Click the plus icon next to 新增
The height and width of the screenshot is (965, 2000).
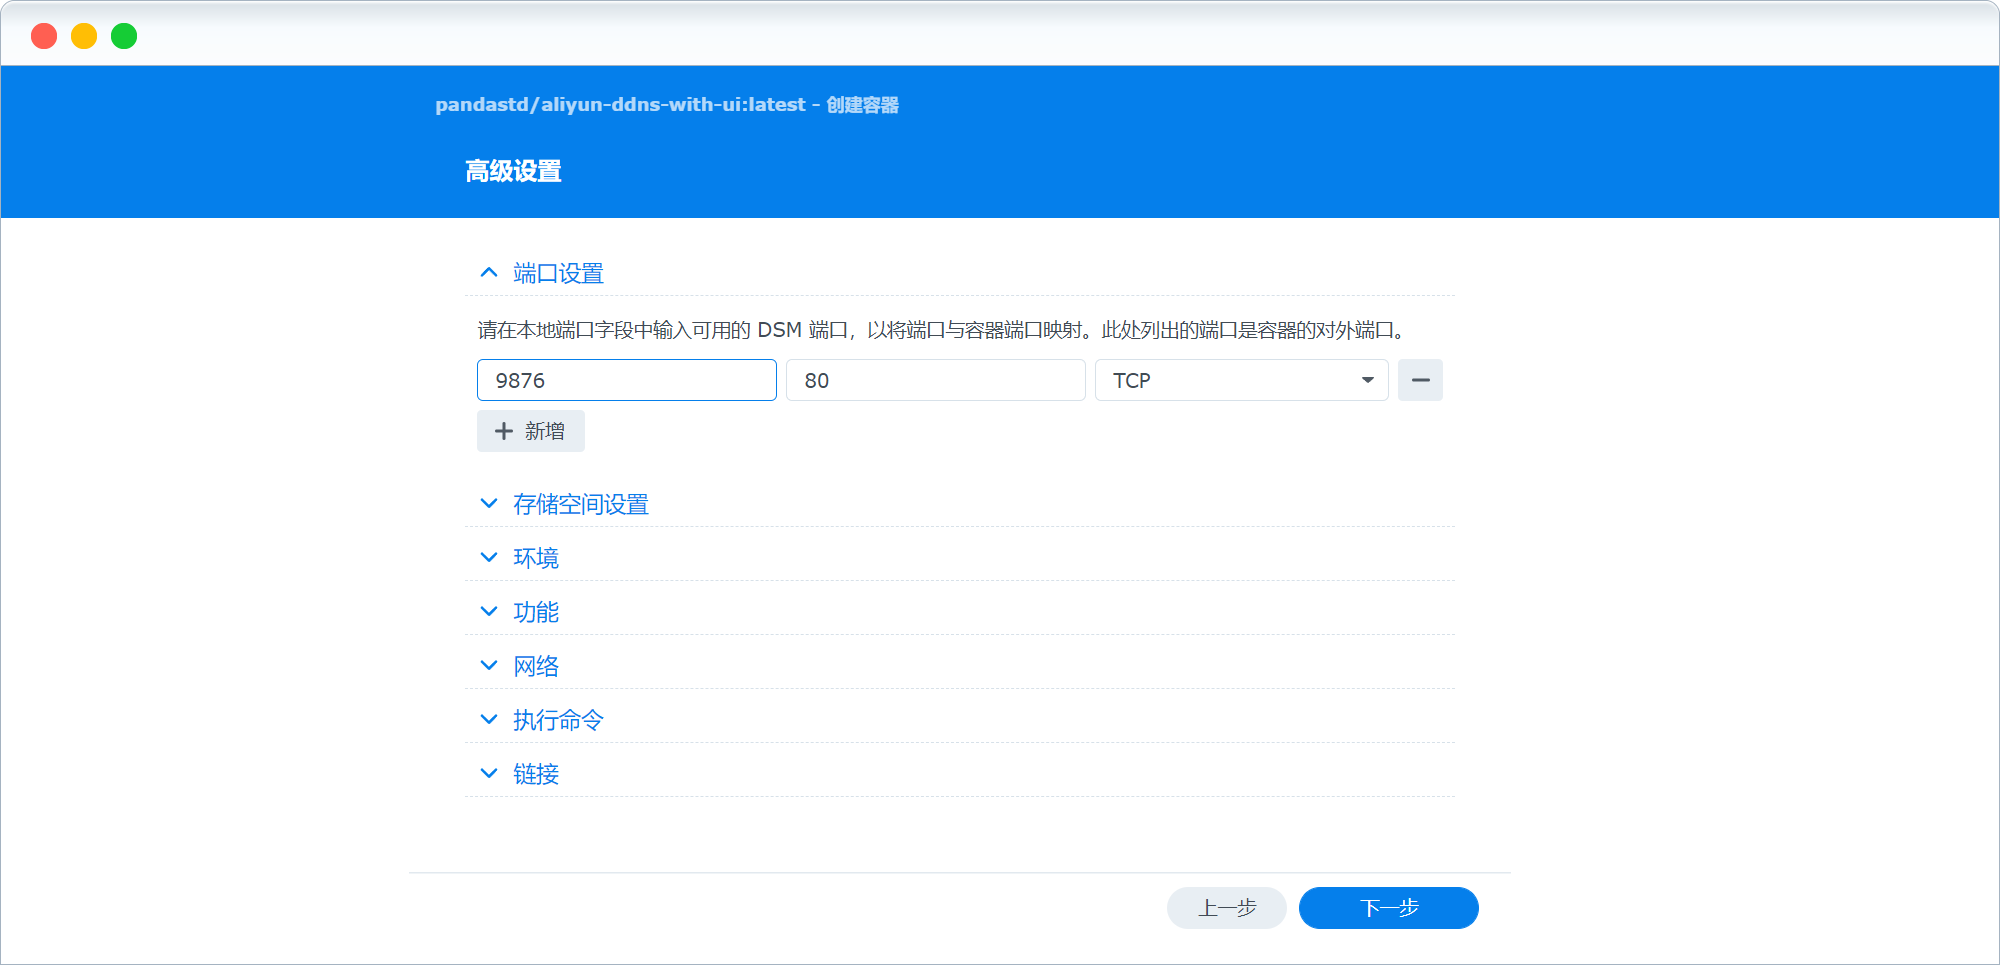(504, 430)
